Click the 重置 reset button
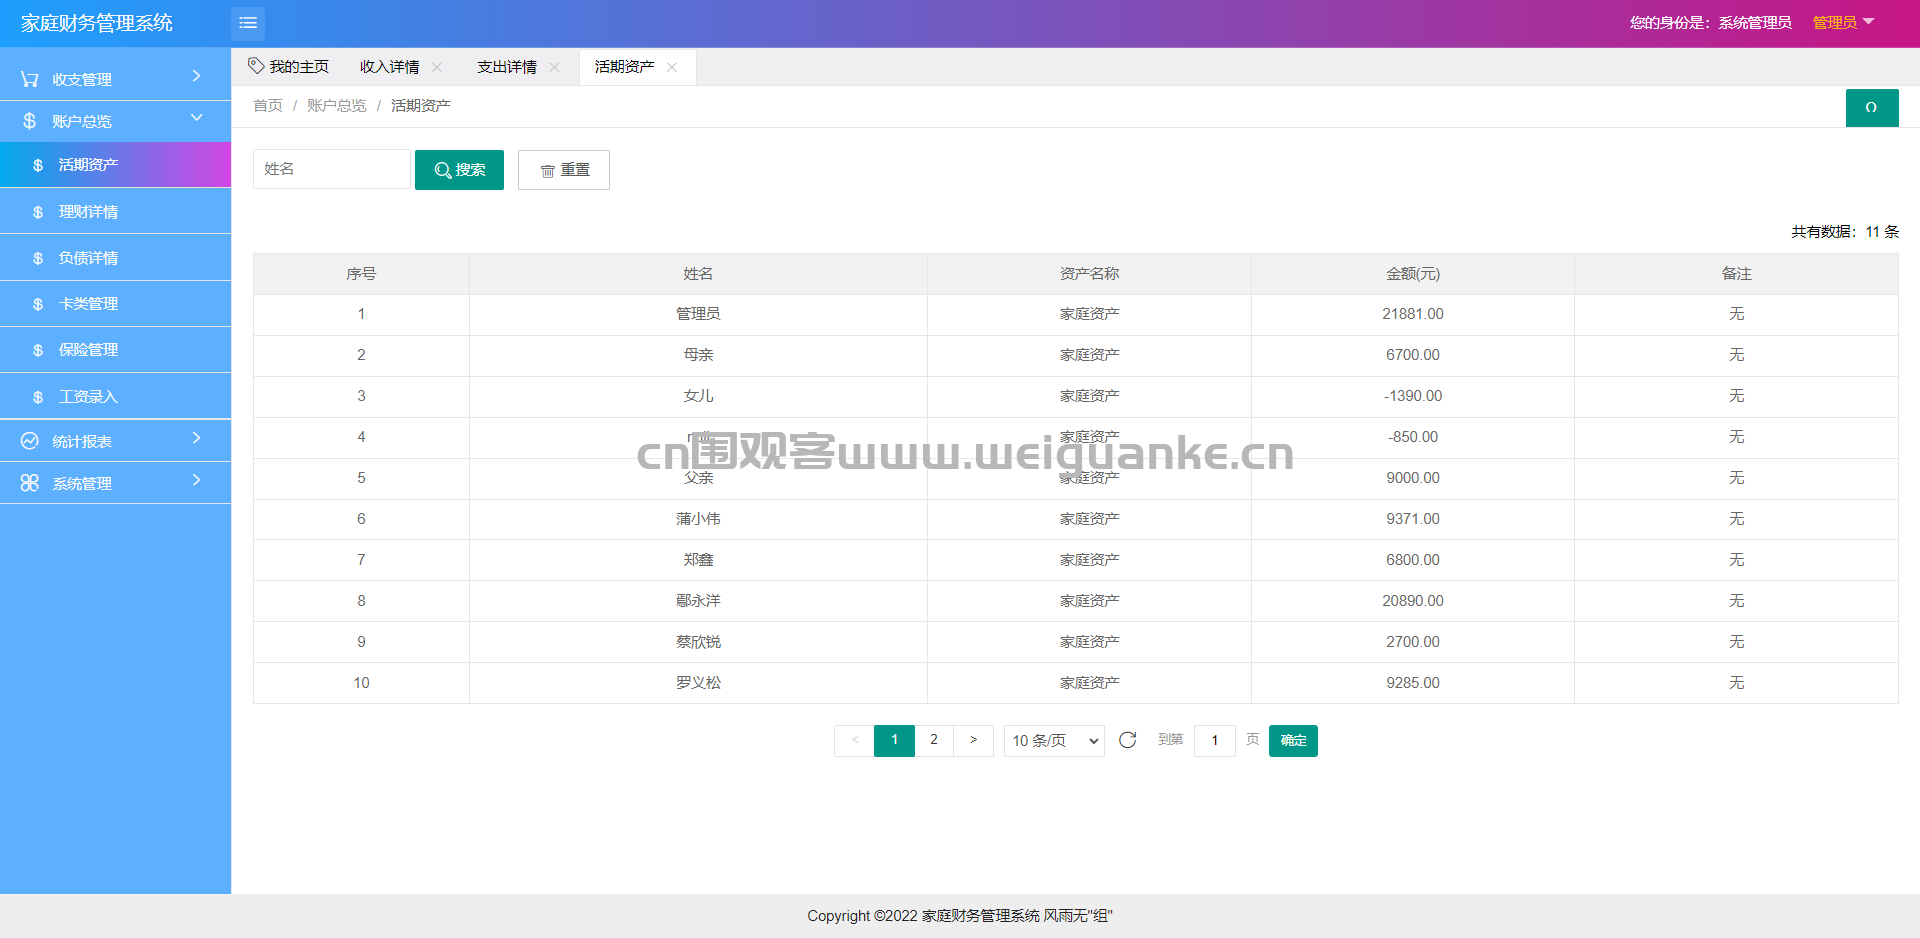This screenshot has width=1920, height=938. pos(564,170)
